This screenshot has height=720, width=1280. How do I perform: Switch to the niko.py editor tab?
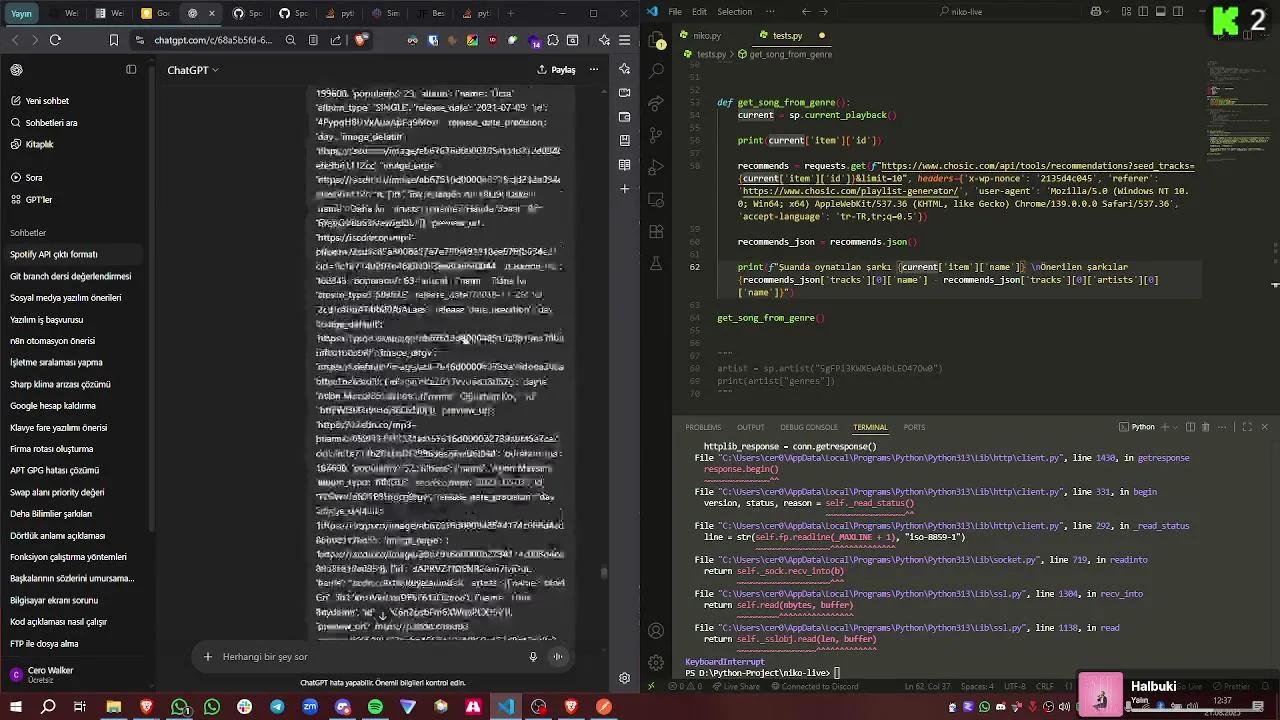[x=707, y=35]
